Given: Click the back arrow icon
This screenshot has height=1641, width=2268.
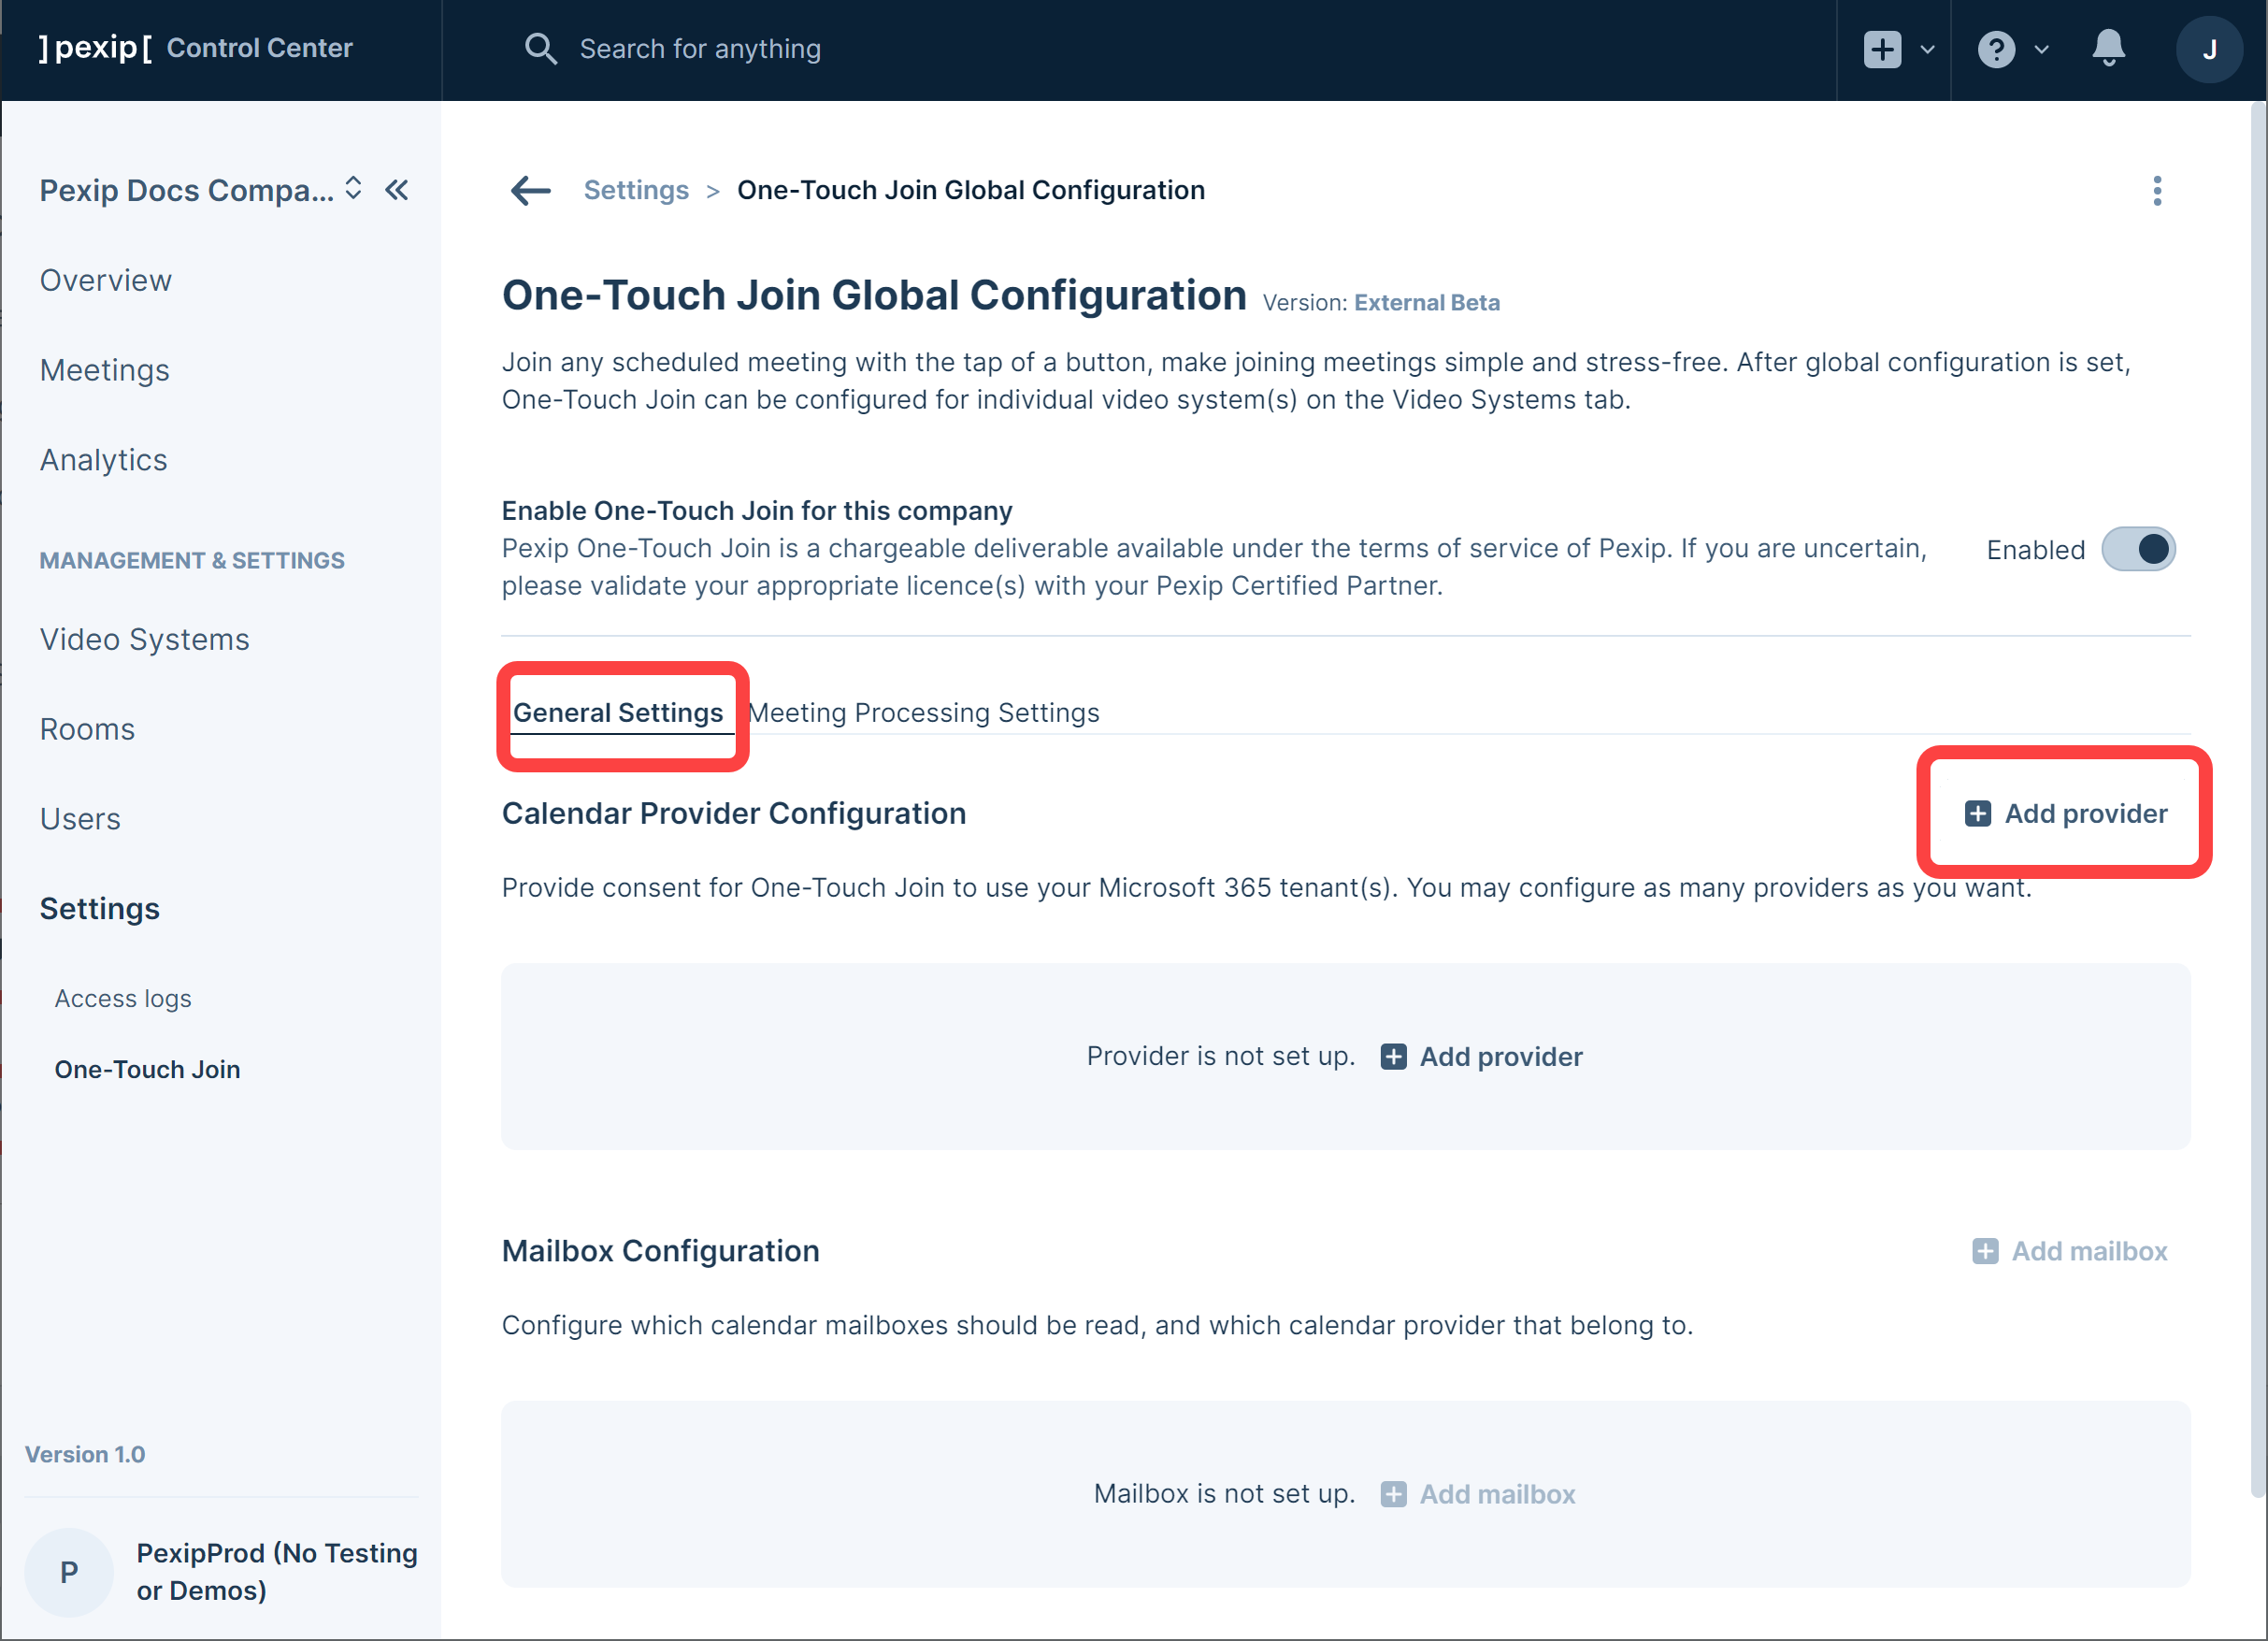Looking at the screenshot, I should 530,190.
